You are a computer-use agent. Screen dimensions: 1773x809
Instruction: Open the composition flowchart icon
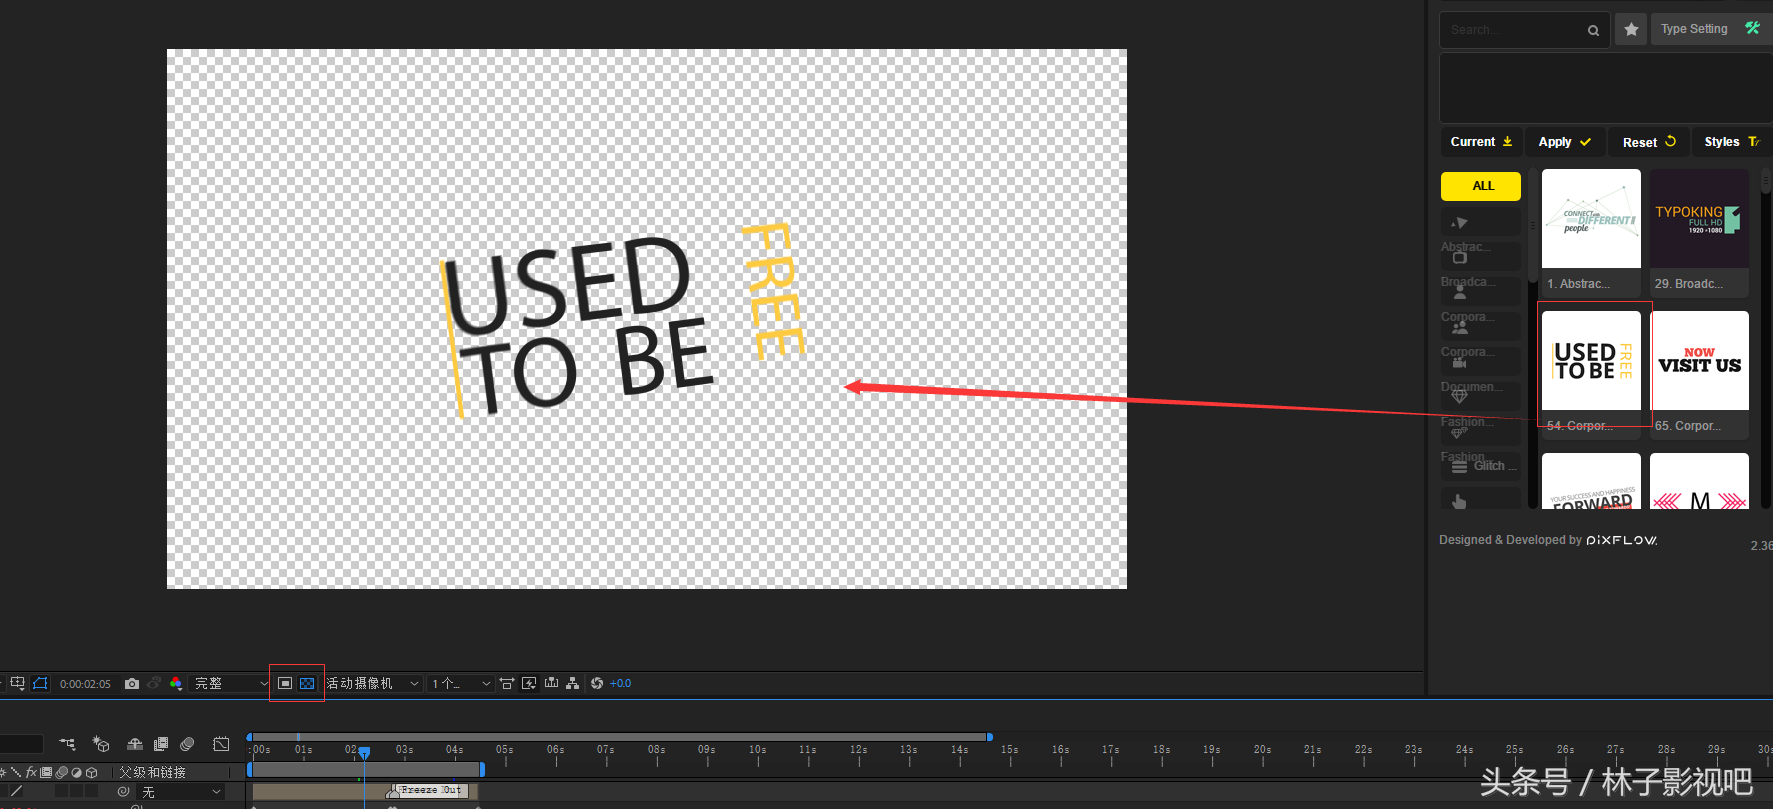pos(572,683)
